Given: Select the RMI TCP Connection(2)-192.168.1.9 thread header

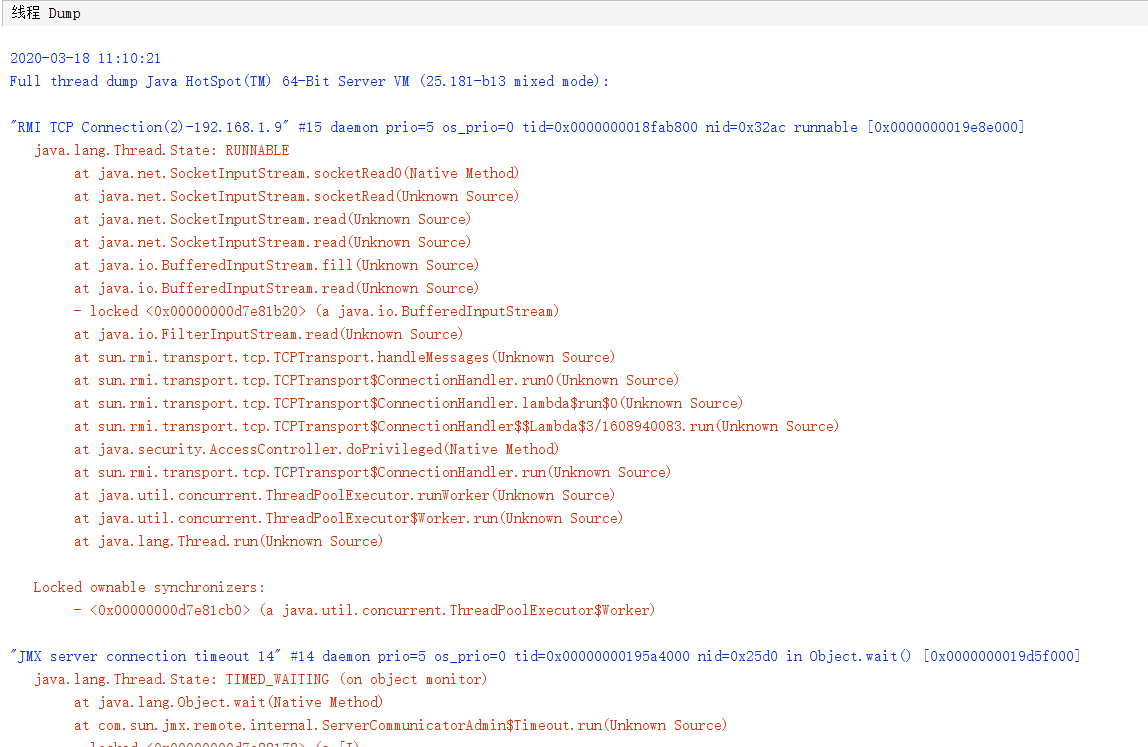Looking at the screenshot, I should (x=200, y=126).
